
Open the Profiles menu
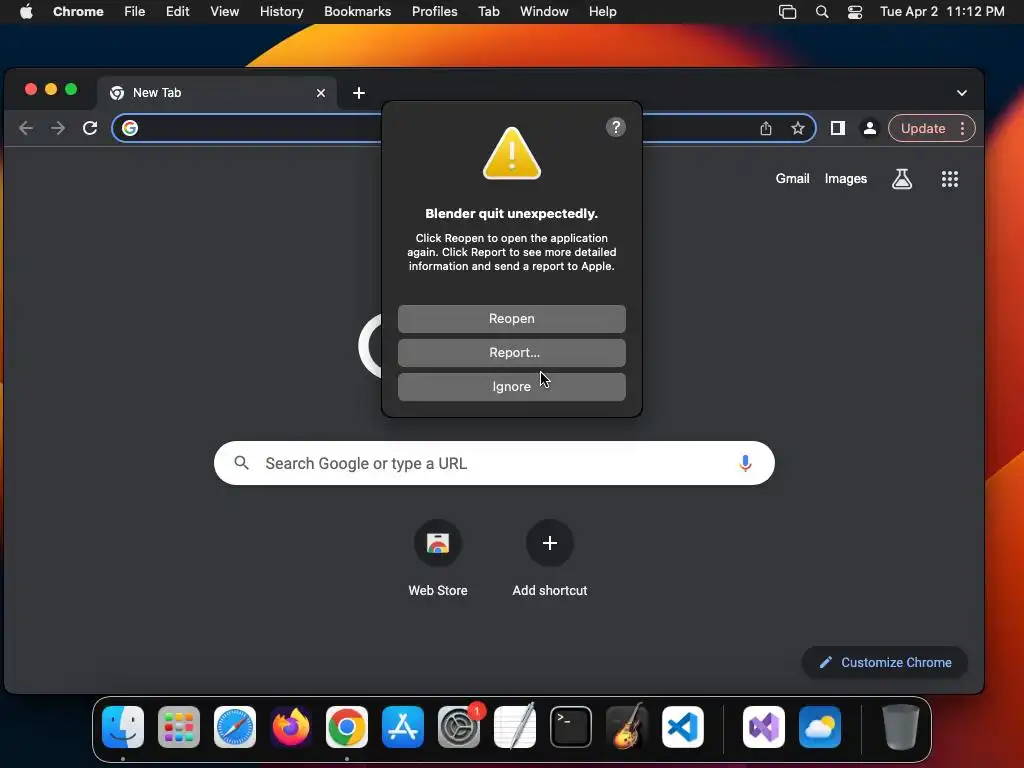[434, 11]
